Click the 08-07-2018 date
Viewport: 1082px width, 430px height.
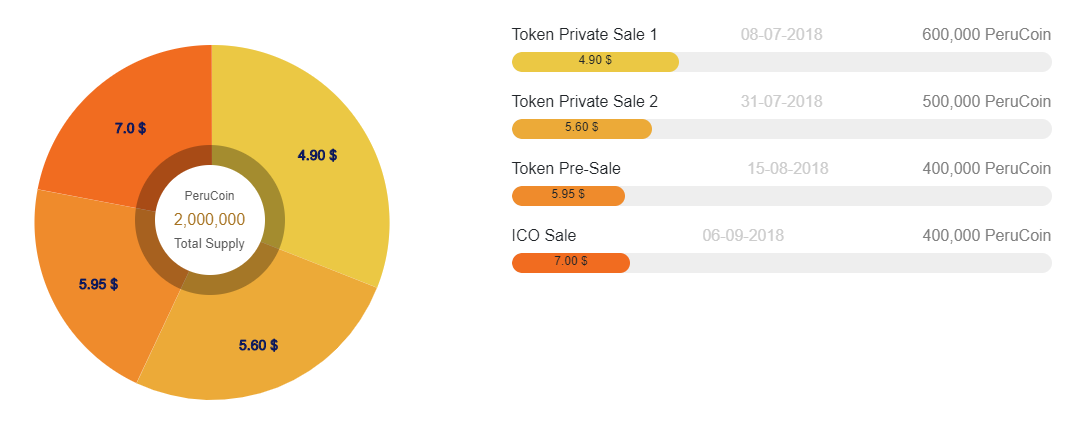point(781,34)
